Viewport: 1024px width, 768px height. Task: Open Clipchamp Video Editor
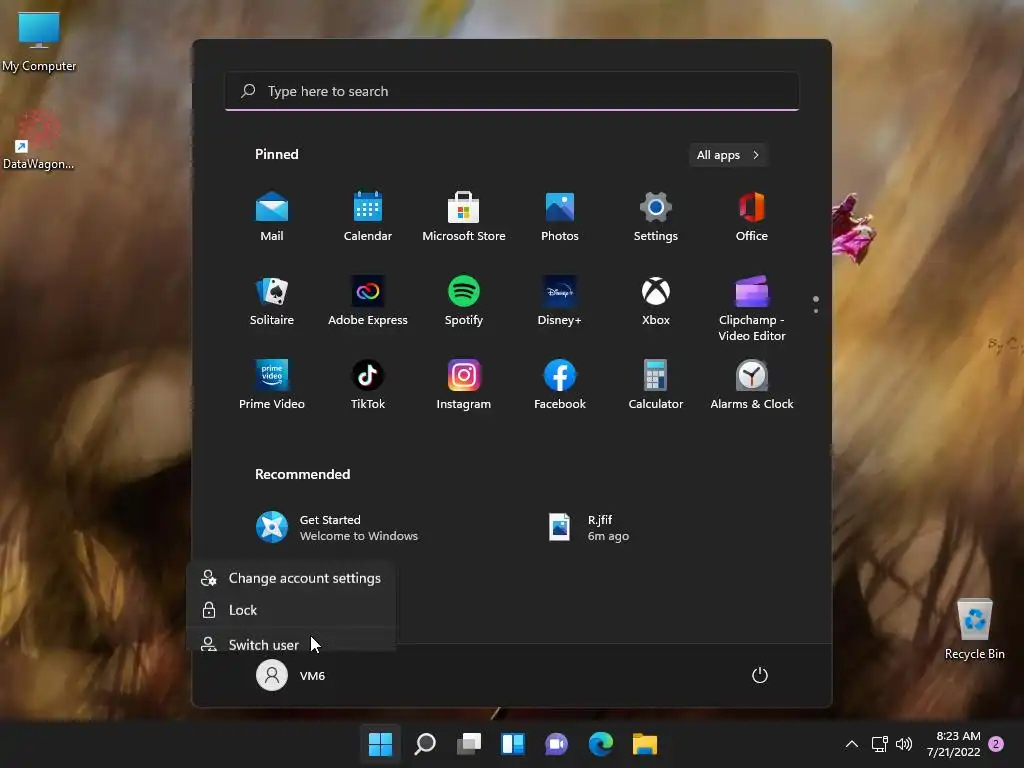[x=752, y=308]
